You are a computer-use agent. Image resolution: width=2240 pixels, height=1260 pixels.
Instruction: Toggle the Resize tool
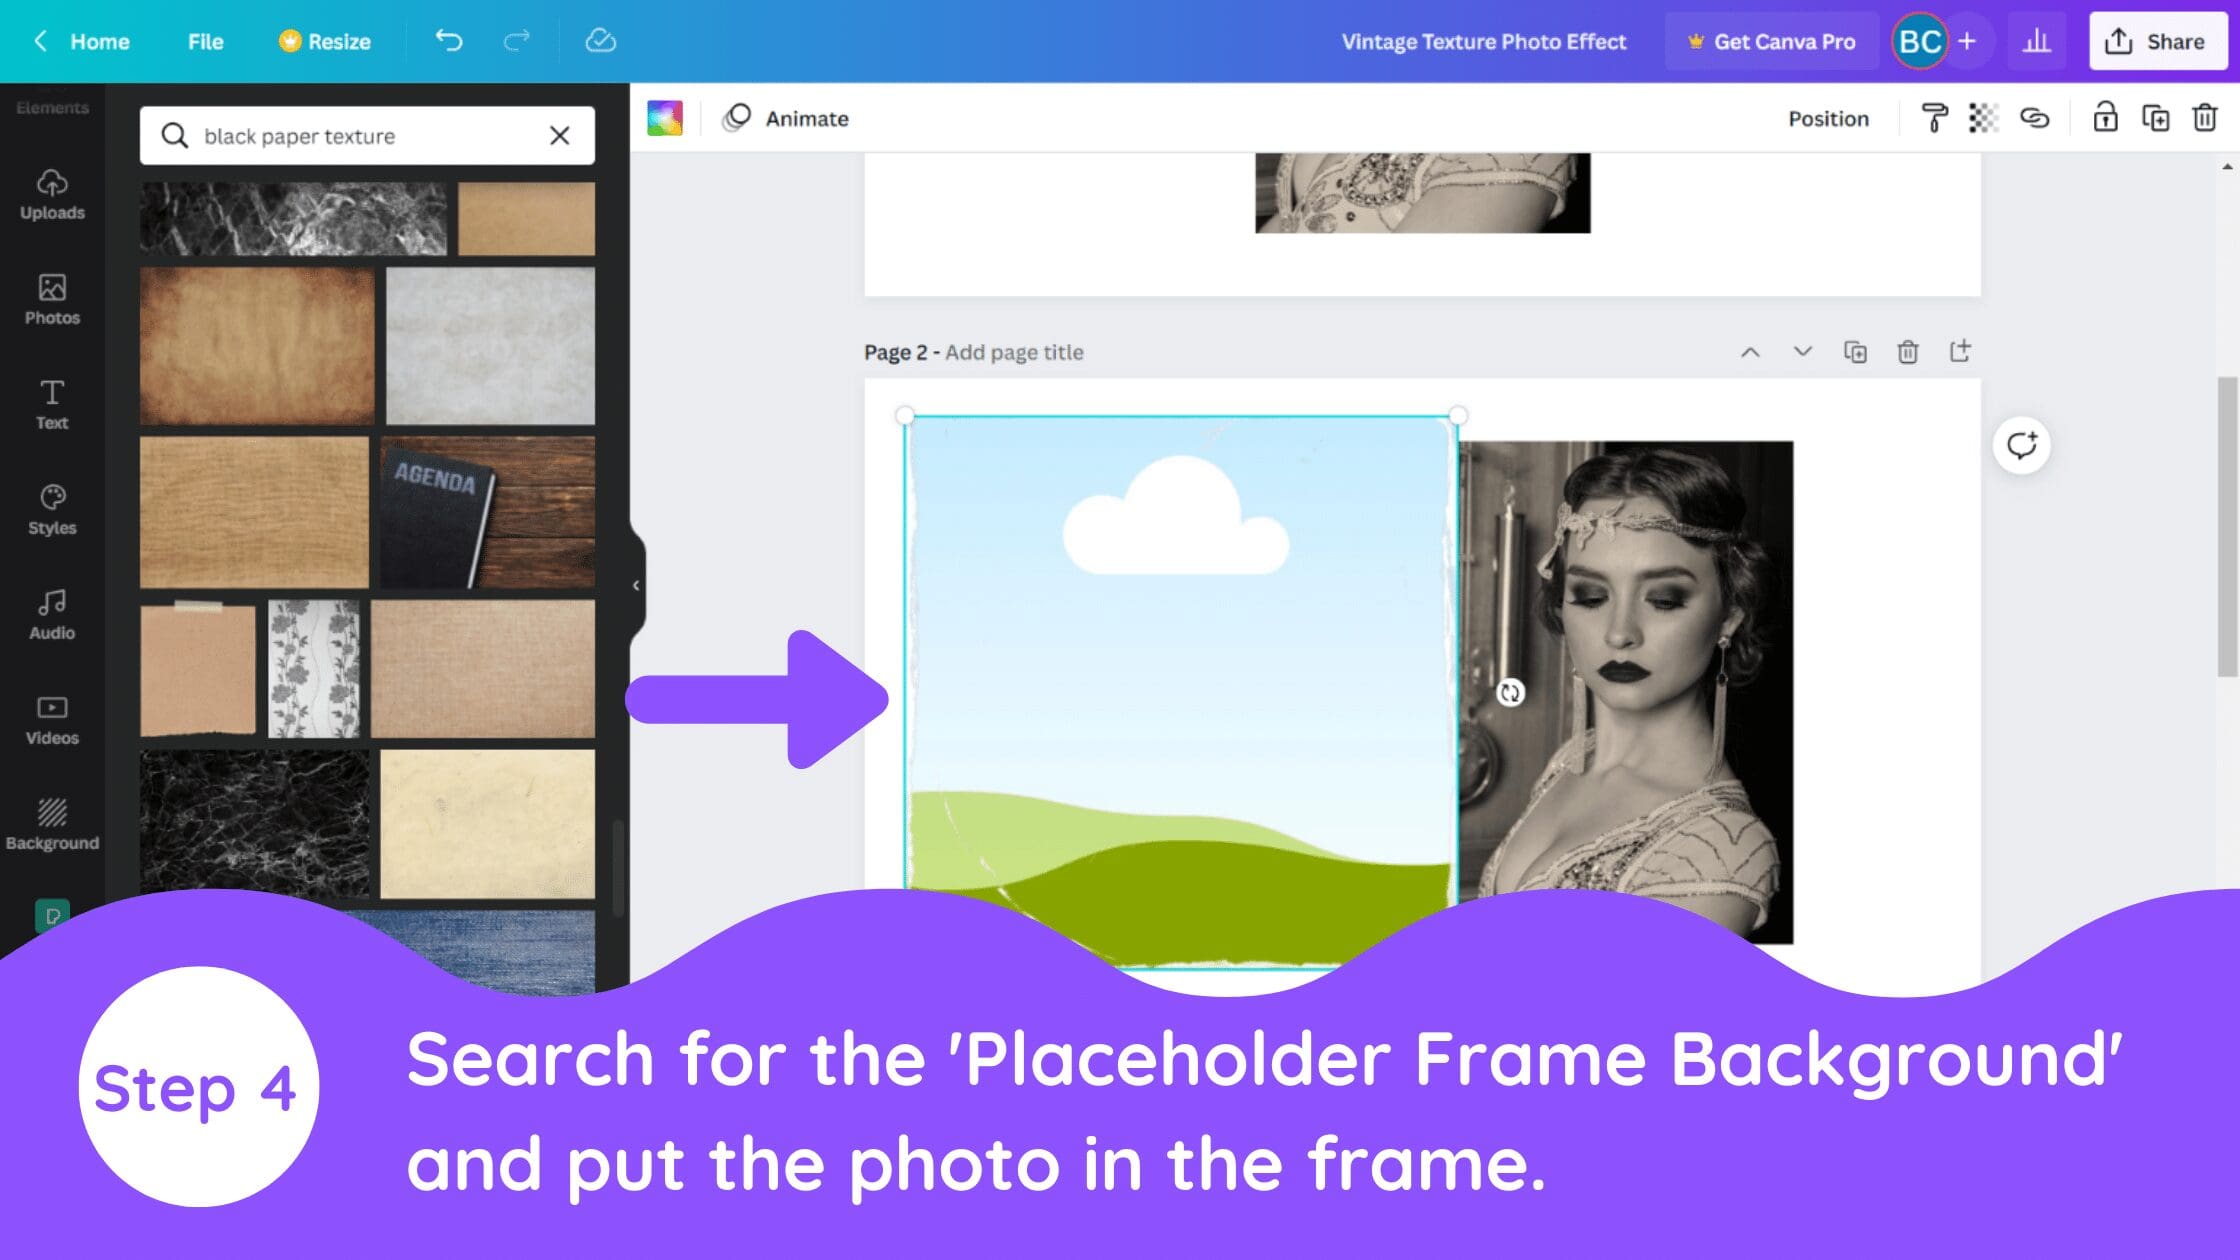tap(325, 42)
